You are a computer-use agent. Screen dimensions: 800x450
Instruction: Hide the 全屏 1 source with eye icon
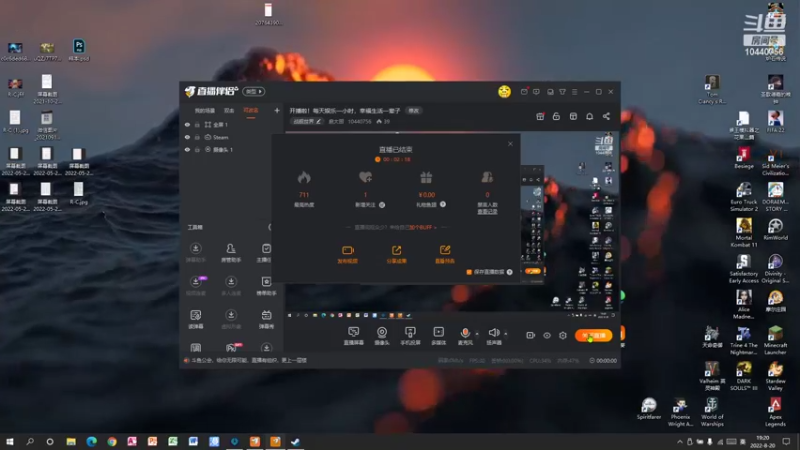(187, 124)
